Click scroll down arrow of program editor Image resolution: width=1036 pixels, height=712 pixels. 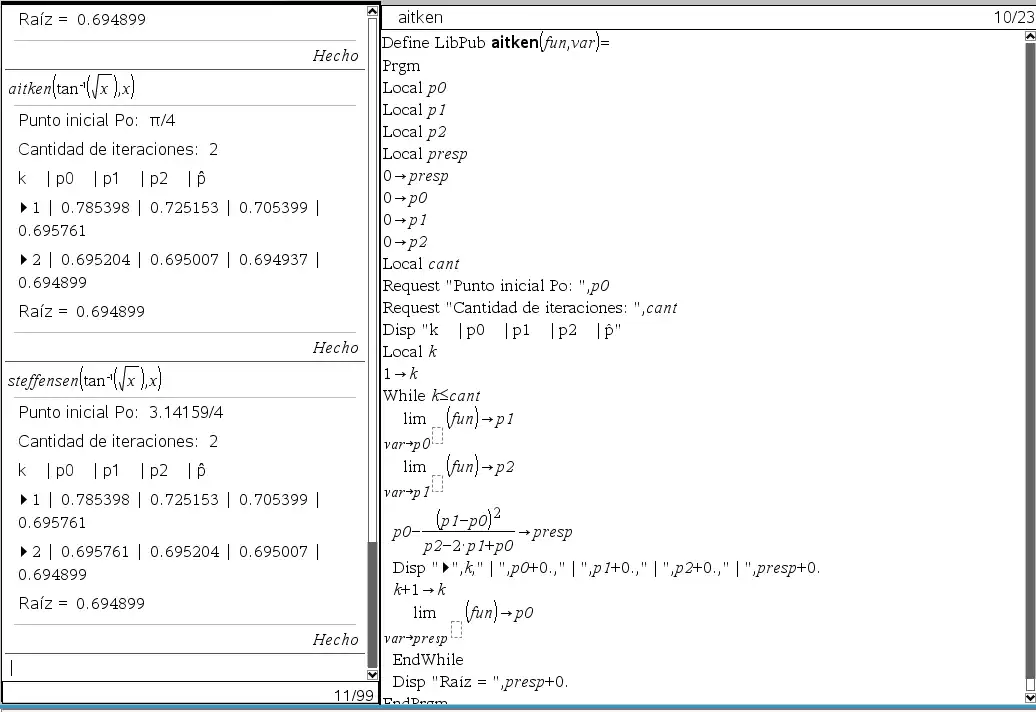pos(1030,698)
